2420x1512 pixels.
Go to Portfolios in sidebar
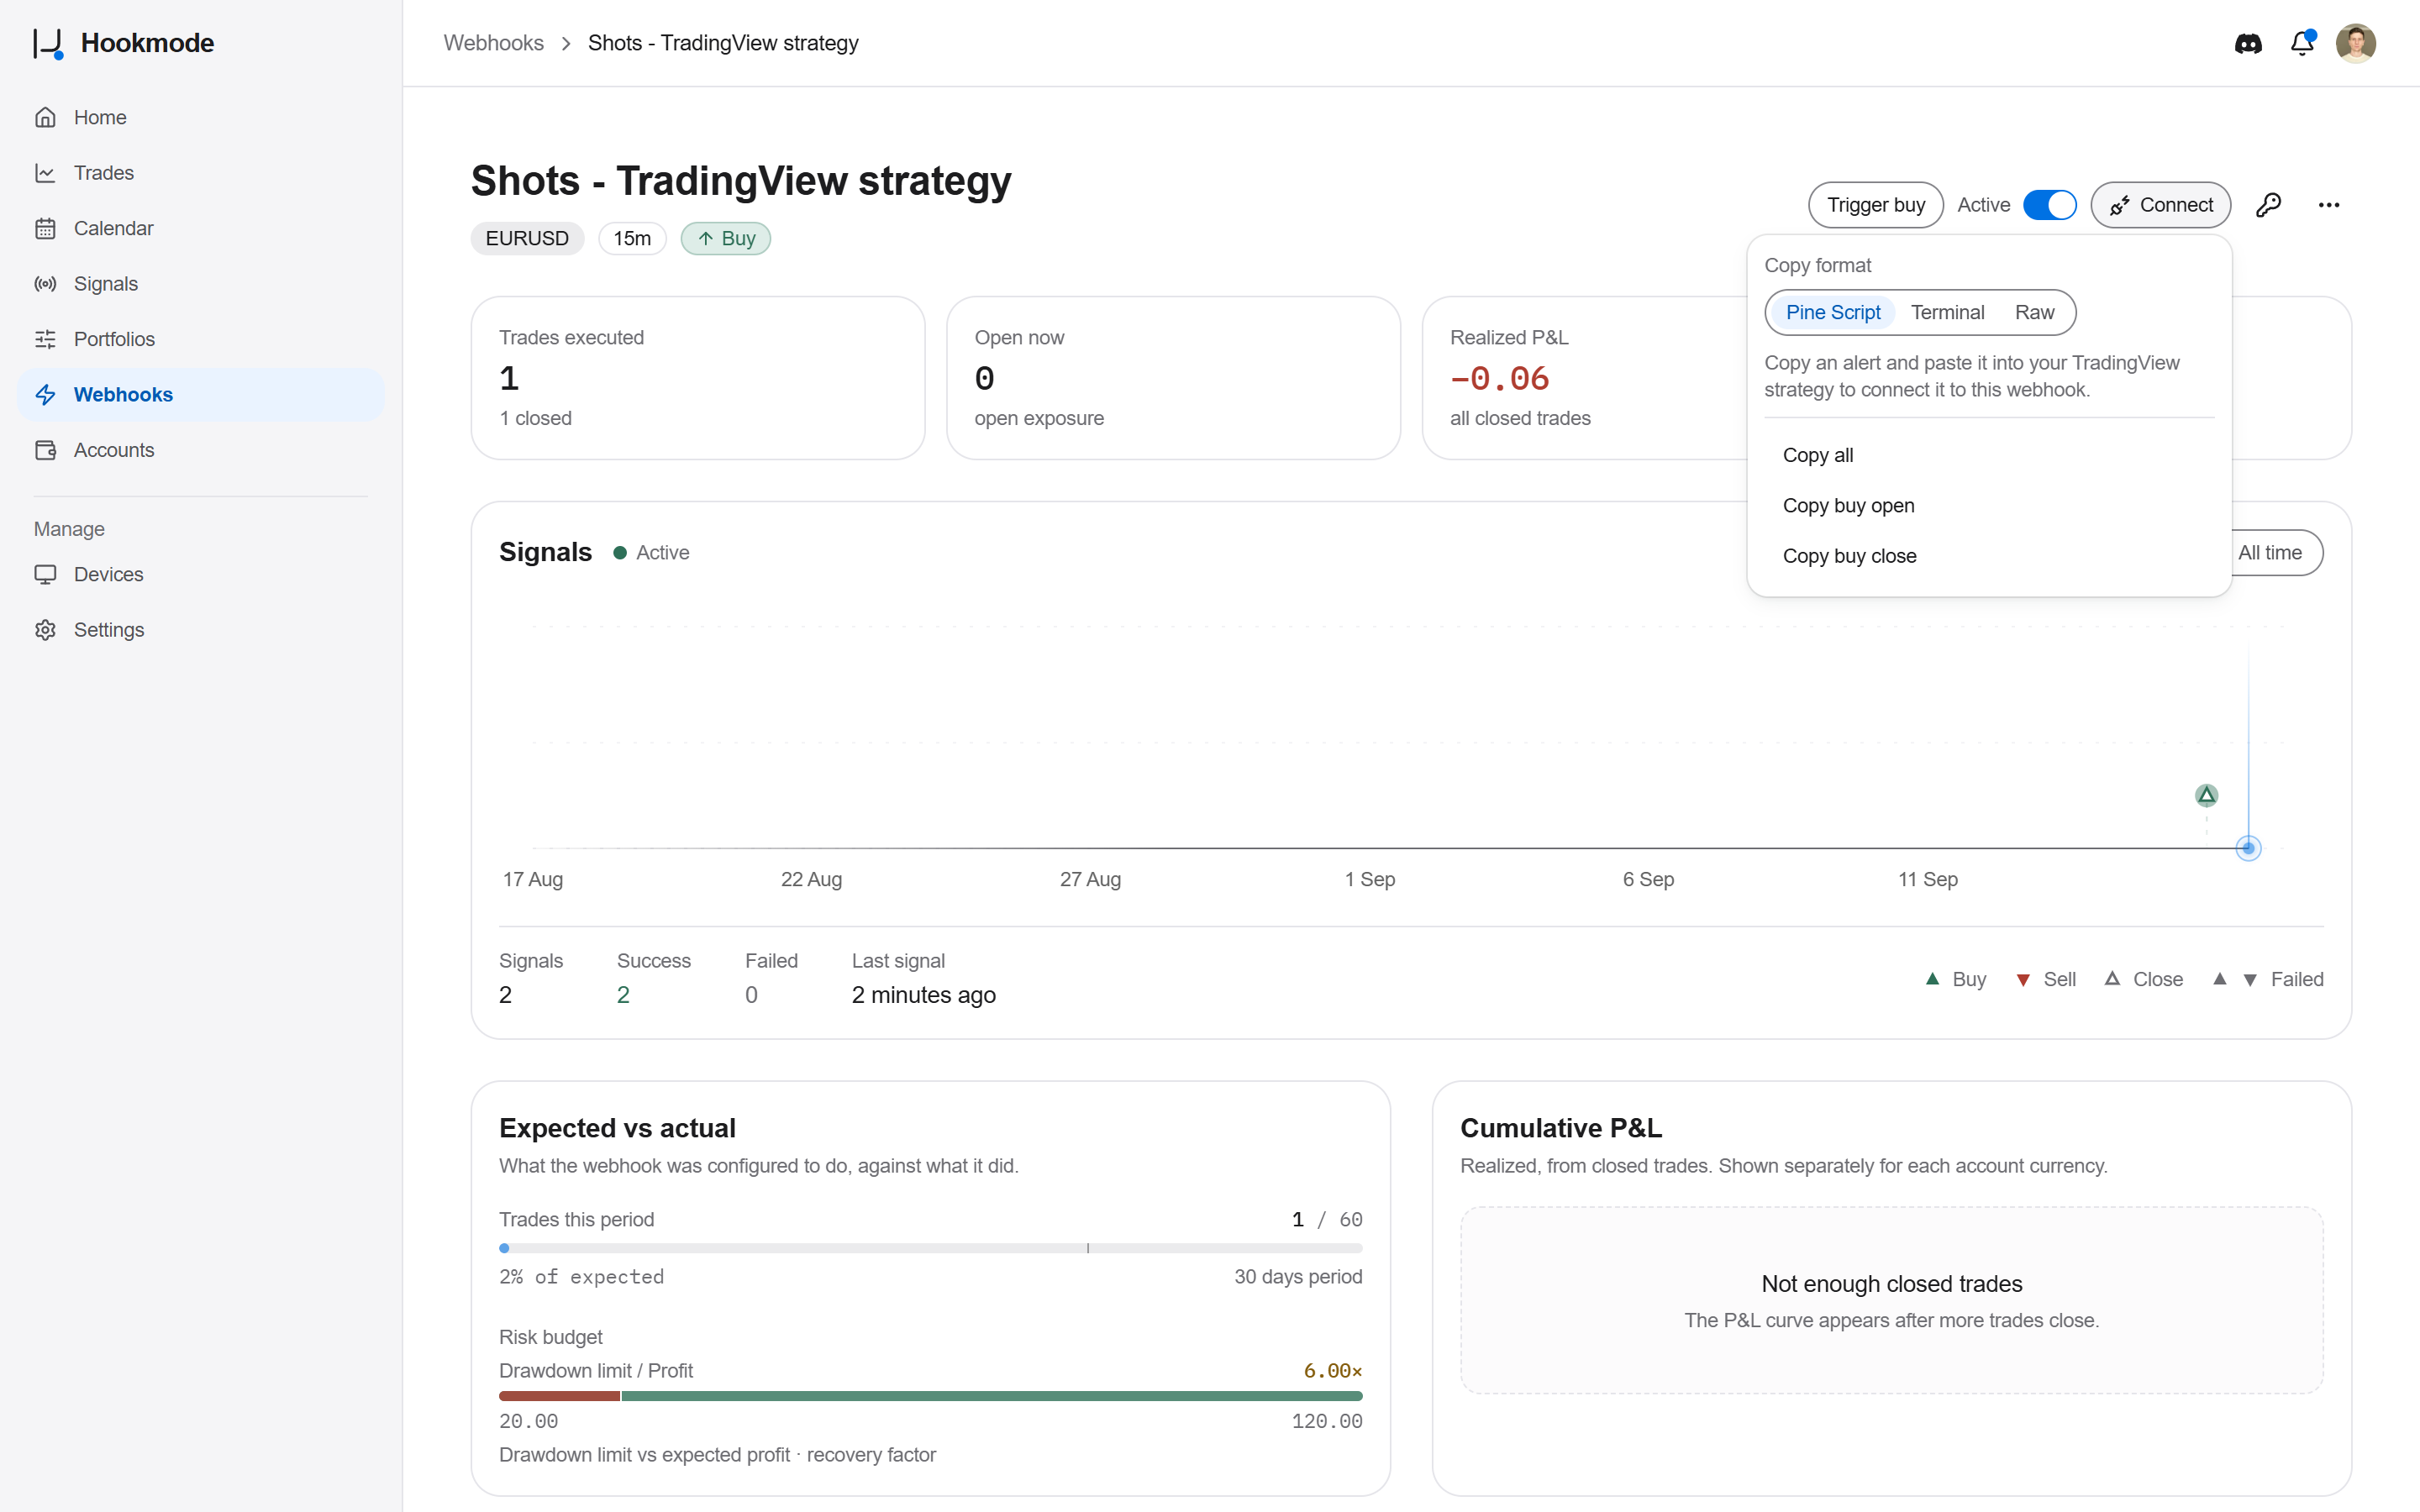[200, 339]
